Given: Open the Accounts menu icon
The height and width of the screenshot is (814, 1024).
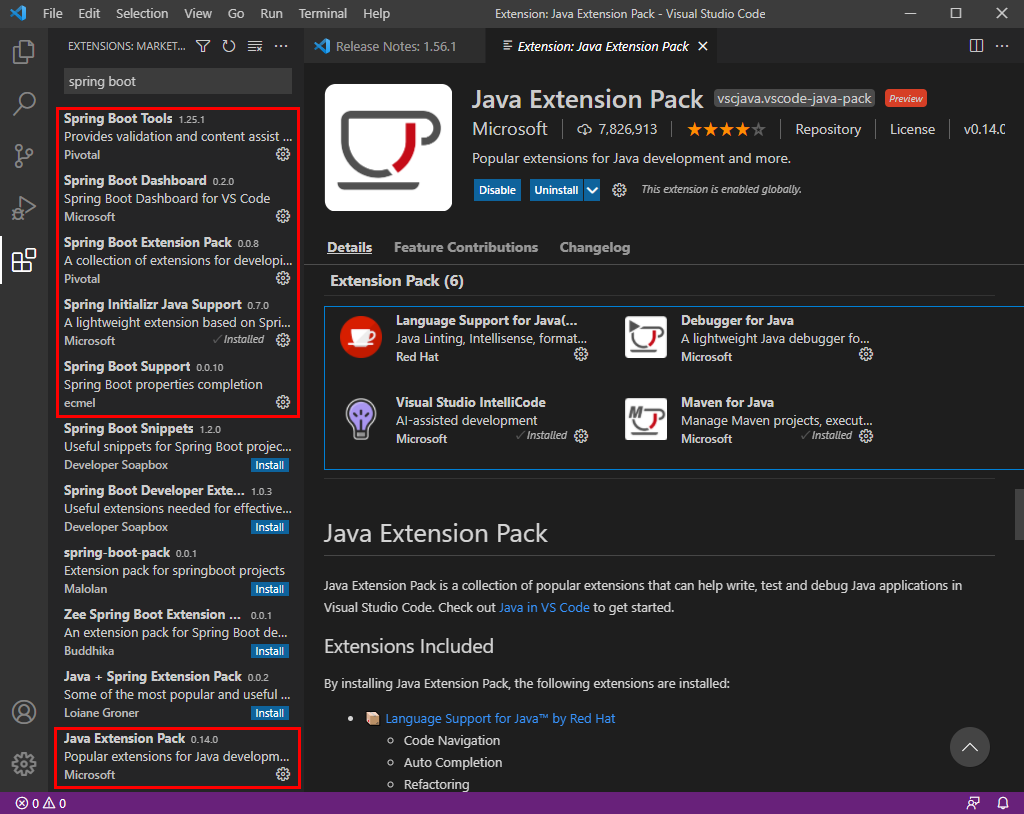Looking at the screenshot, I should click(x=24, y=712).
